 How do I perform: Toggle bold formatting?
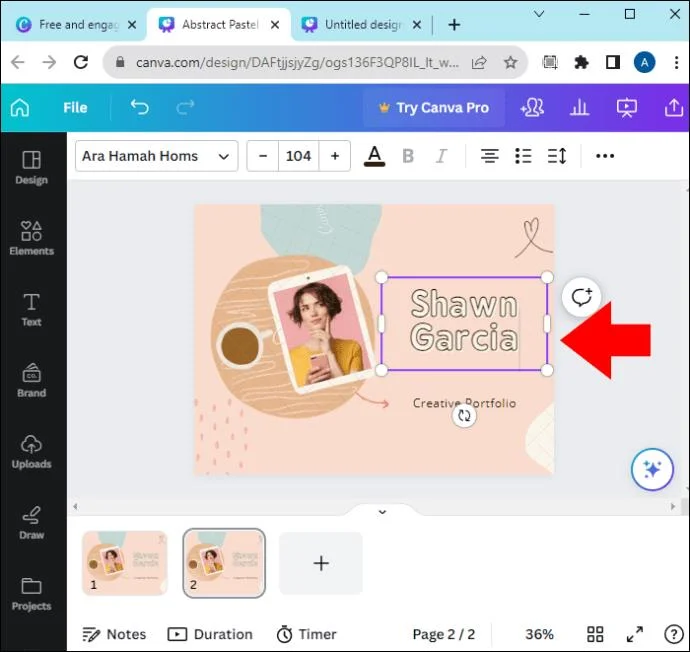(x=408, y=156)
